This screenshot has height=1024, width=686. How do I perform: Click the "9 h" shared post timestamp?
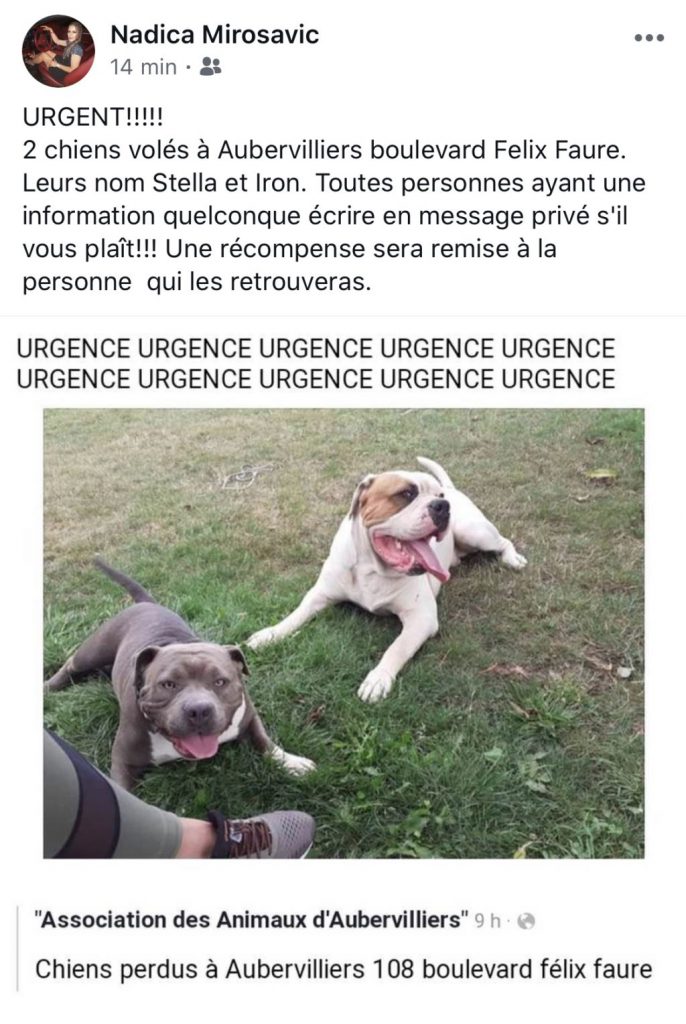[487, 921]
